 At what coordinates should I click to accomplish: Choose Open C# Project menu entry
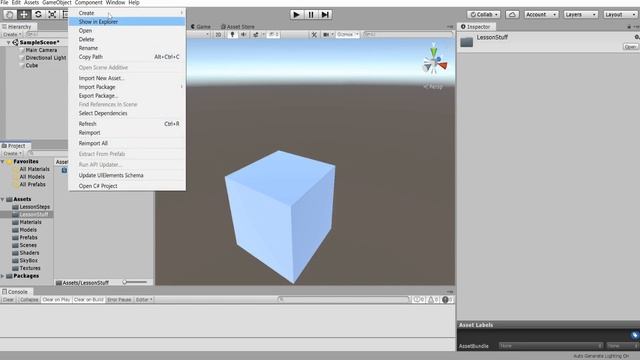(127, 186)
